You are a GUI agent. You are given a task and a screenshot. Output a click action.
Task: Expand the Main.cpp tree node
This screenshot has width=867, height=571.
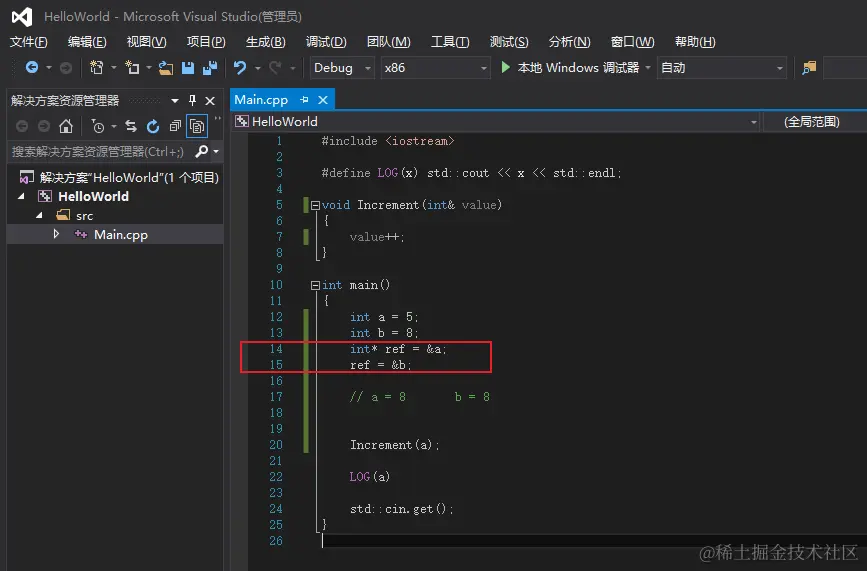[x=56, y=234]
